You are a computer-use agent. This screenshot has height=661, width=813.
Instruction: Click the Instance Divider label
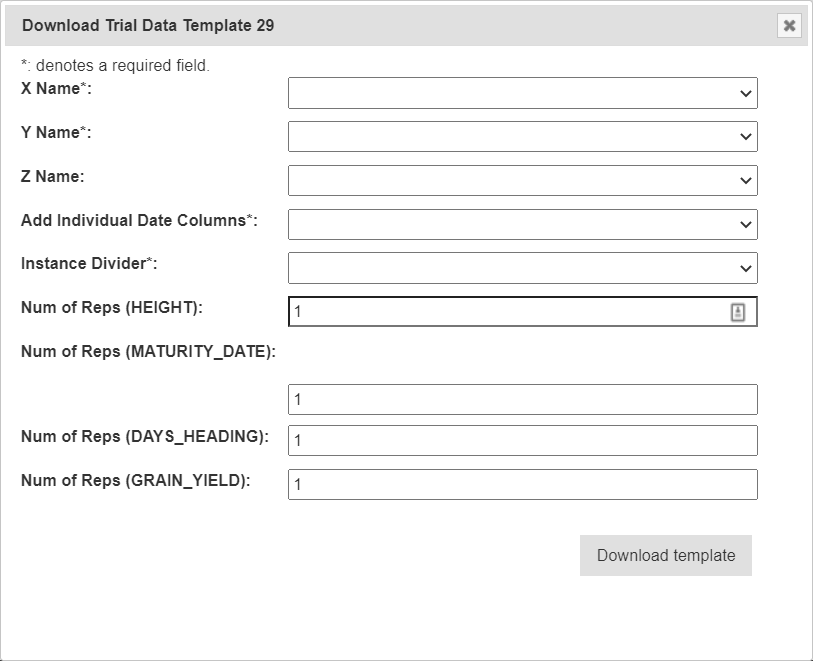pos(89,264)
